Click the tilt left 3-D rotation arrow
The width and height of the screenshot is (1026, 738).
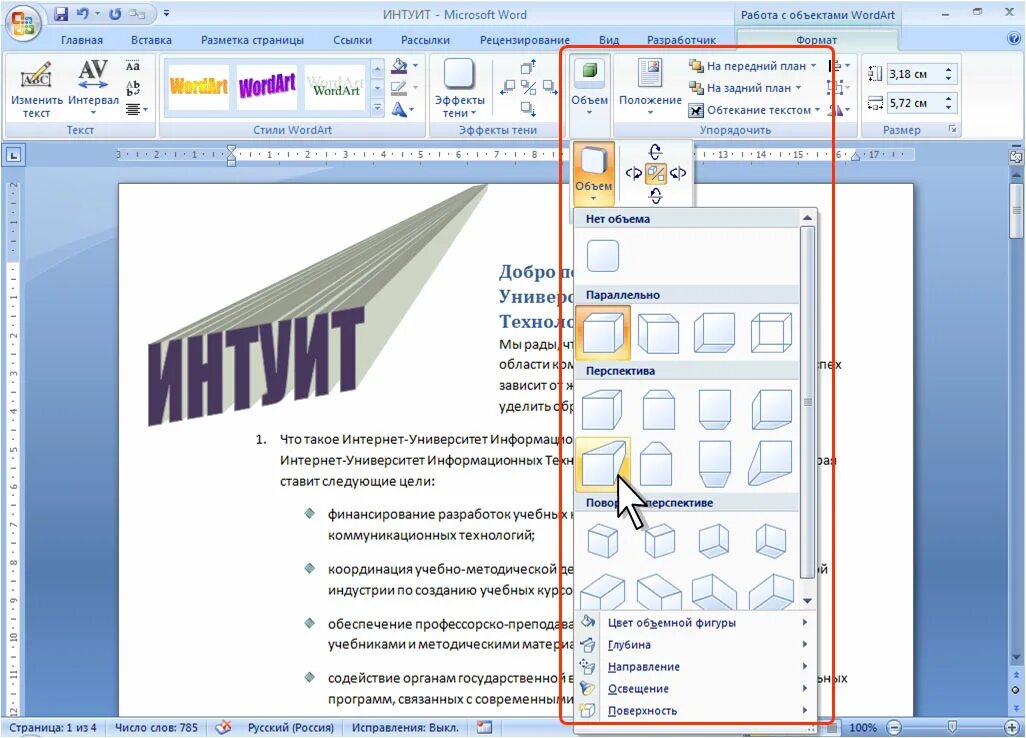(x=633, y=173)
